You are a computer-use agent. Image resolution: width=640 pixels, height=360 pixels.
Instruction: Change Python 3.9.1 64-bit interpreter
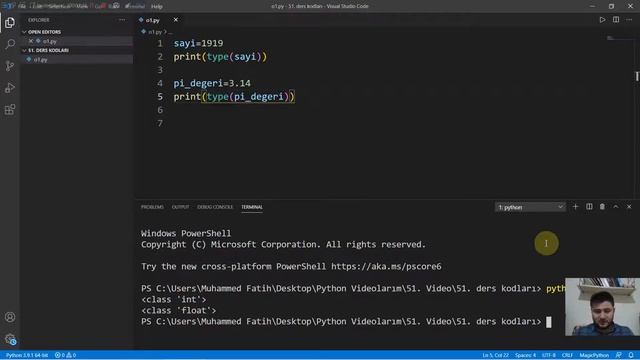[x=27, y=355]
